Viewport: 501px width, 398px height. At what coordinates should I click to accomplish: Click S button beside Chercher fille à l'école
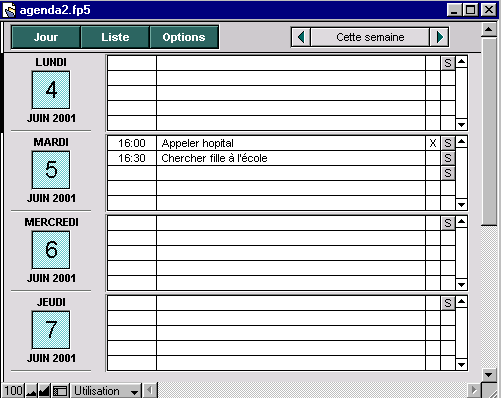pos(448,158)
